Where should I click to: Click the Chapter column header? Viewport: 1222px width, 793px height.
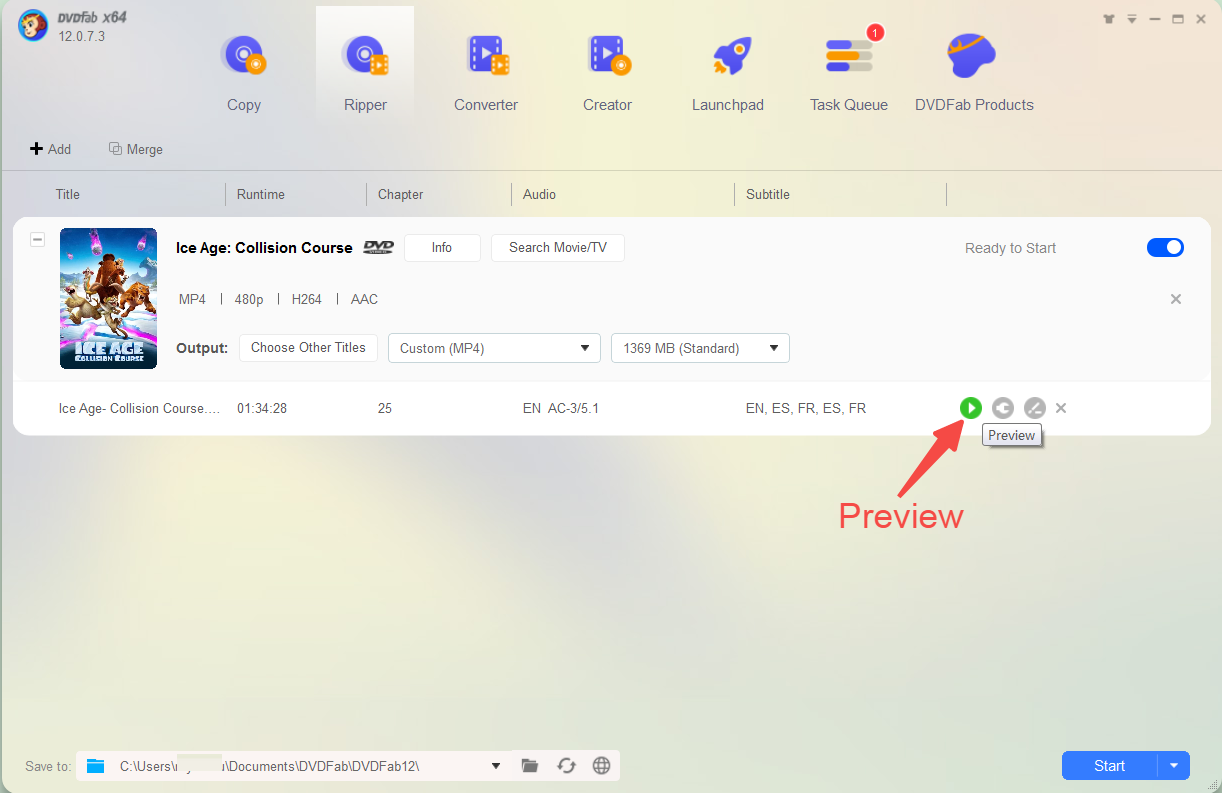tap(401, 194)
